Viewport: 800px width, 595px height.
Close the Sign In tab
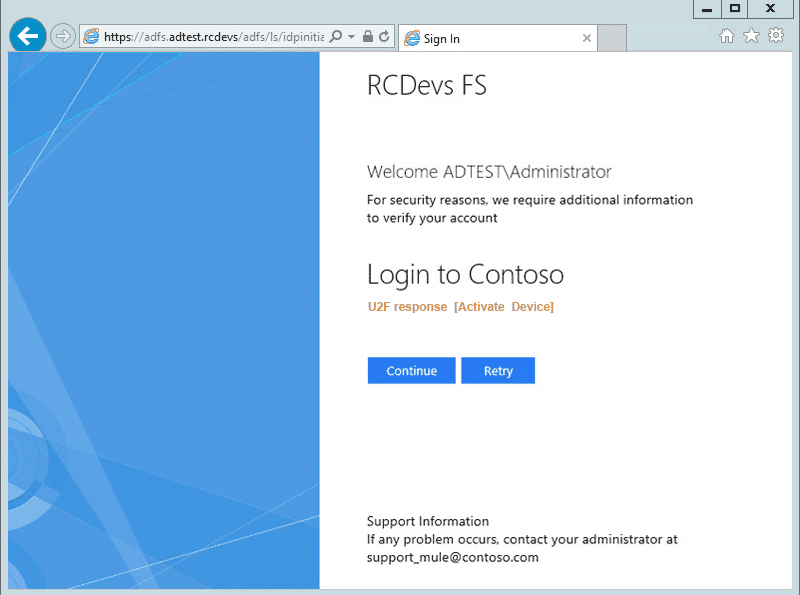pyautogui.click(x=587, y=38)
